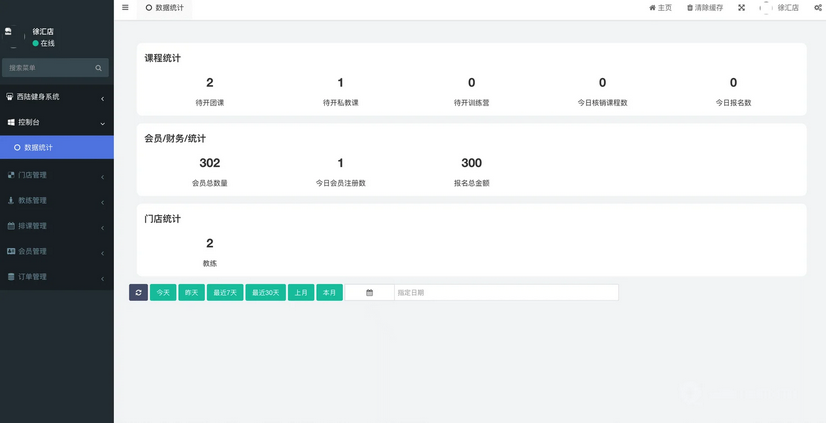Filter statistics by 今天
The width and height of the screenshot is (826, 424).
163,292
